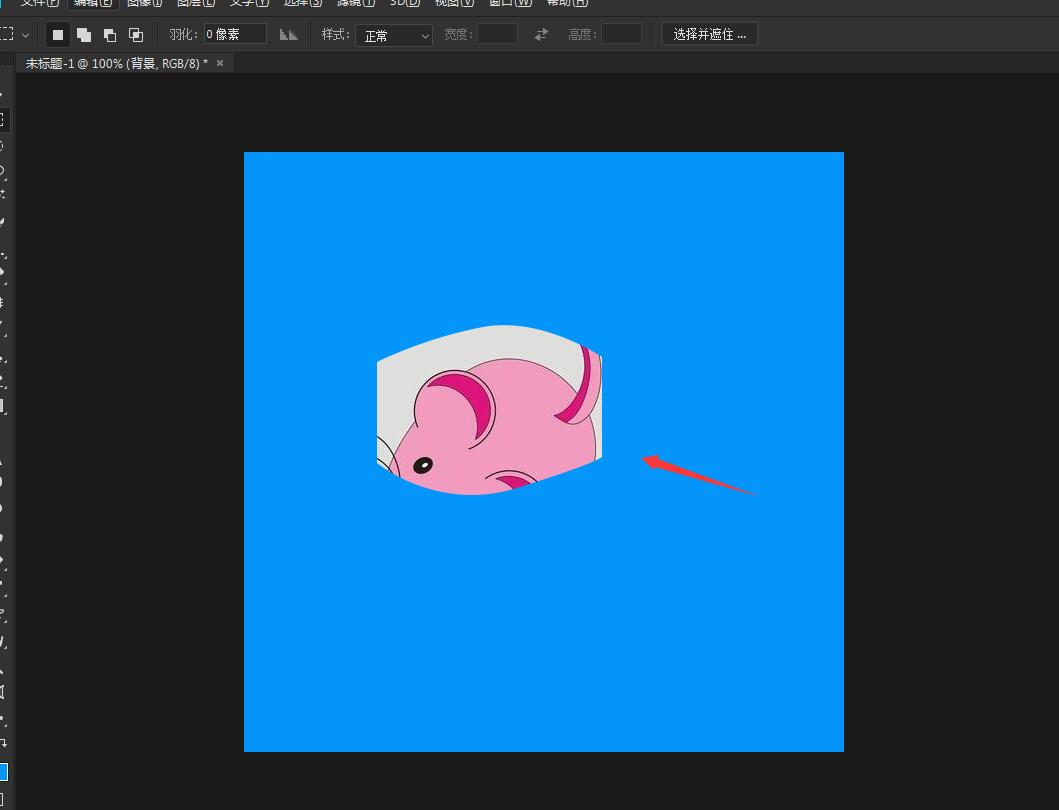This screenshot has width=1059, height=810.
Task: Enable Add to Selection mode
Action: (x=84, y=35)
